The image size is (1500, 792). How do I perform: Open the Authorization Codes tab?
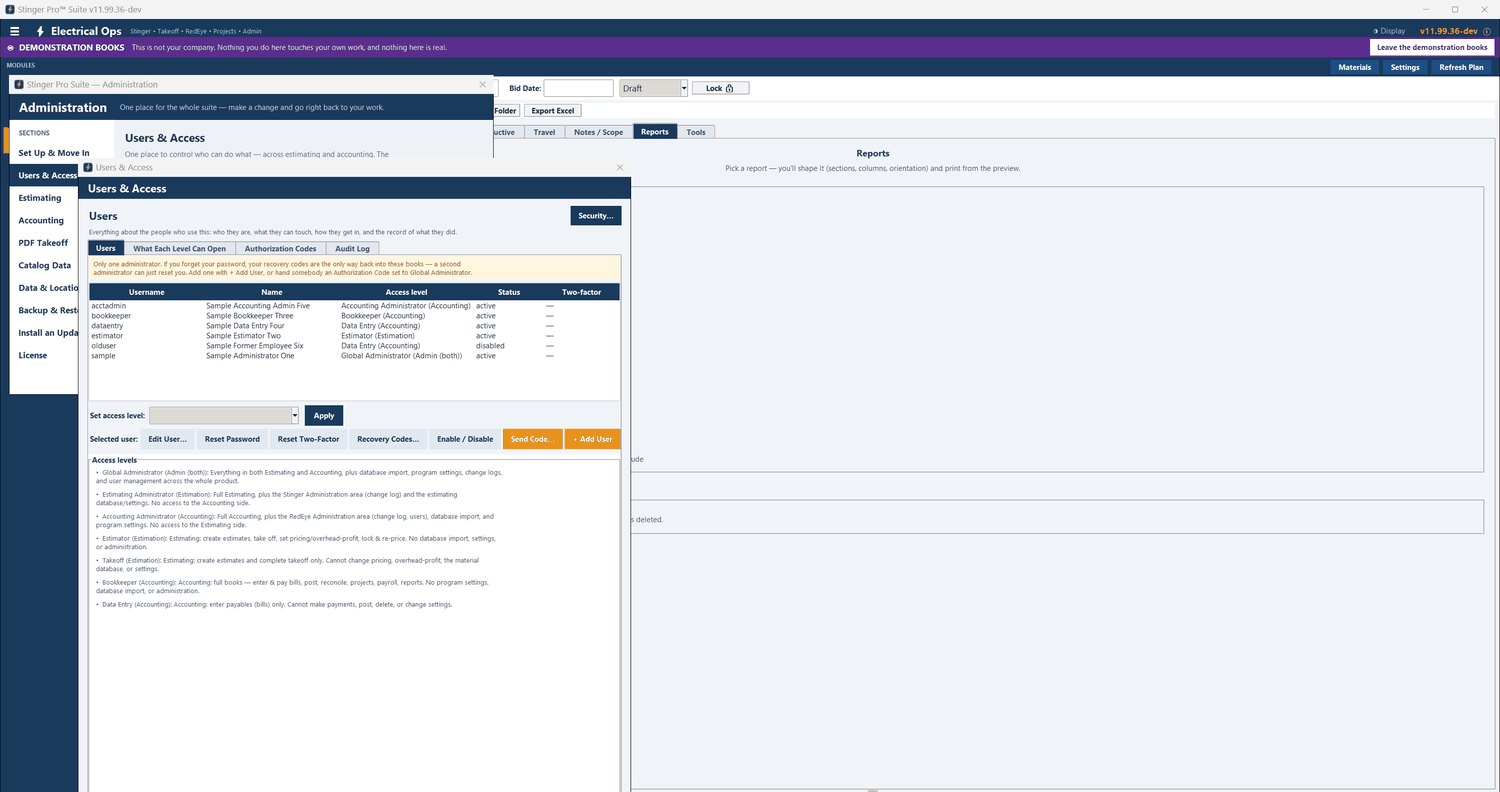pos(280,248)
